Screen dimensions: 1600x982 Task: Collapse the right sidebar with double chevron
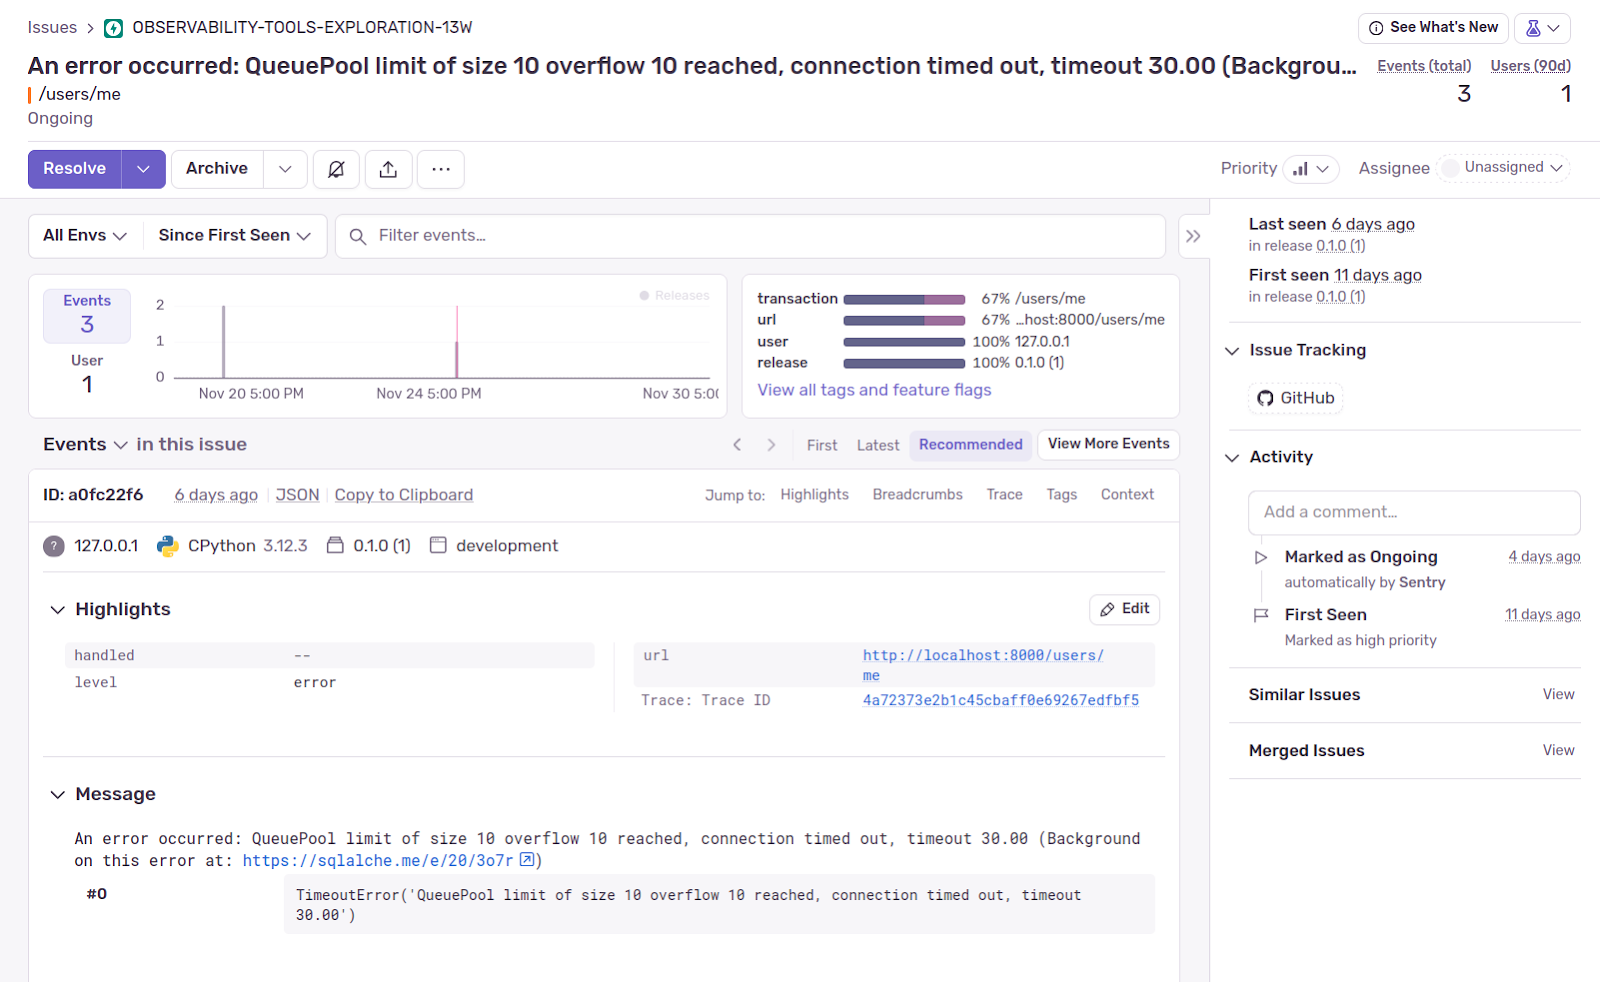click(1193, 236)
